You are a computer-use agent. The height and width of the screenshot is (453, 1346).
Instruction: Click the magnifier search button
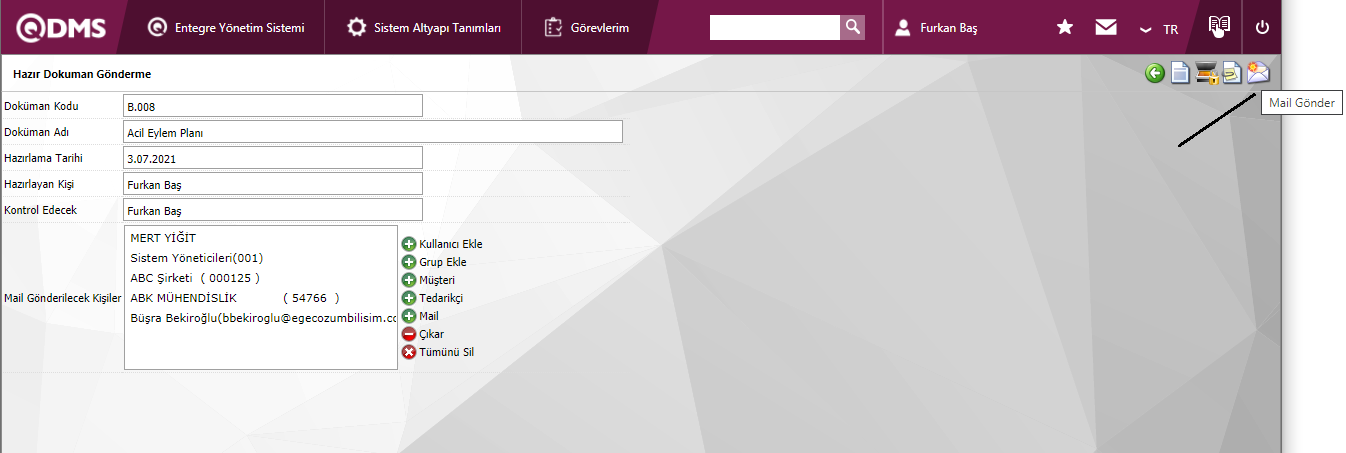click(x=852, y=27)
